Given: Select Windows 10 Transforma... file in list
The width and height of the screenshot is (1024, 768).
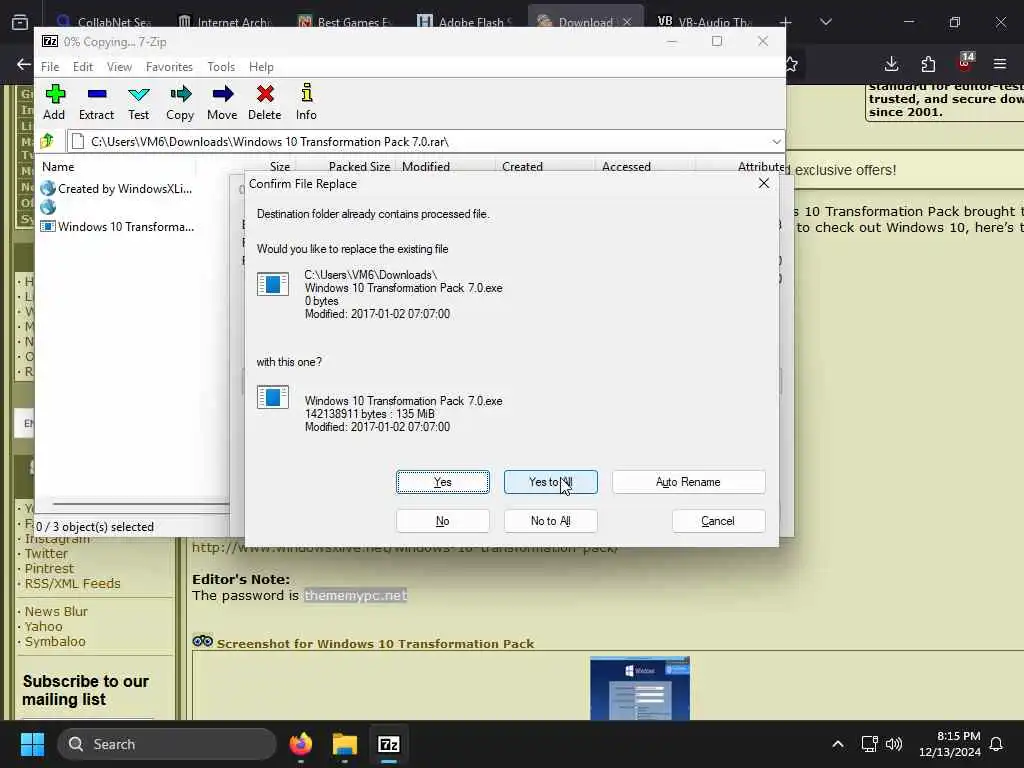Looking at the screenshot, I should click(118, 227).
